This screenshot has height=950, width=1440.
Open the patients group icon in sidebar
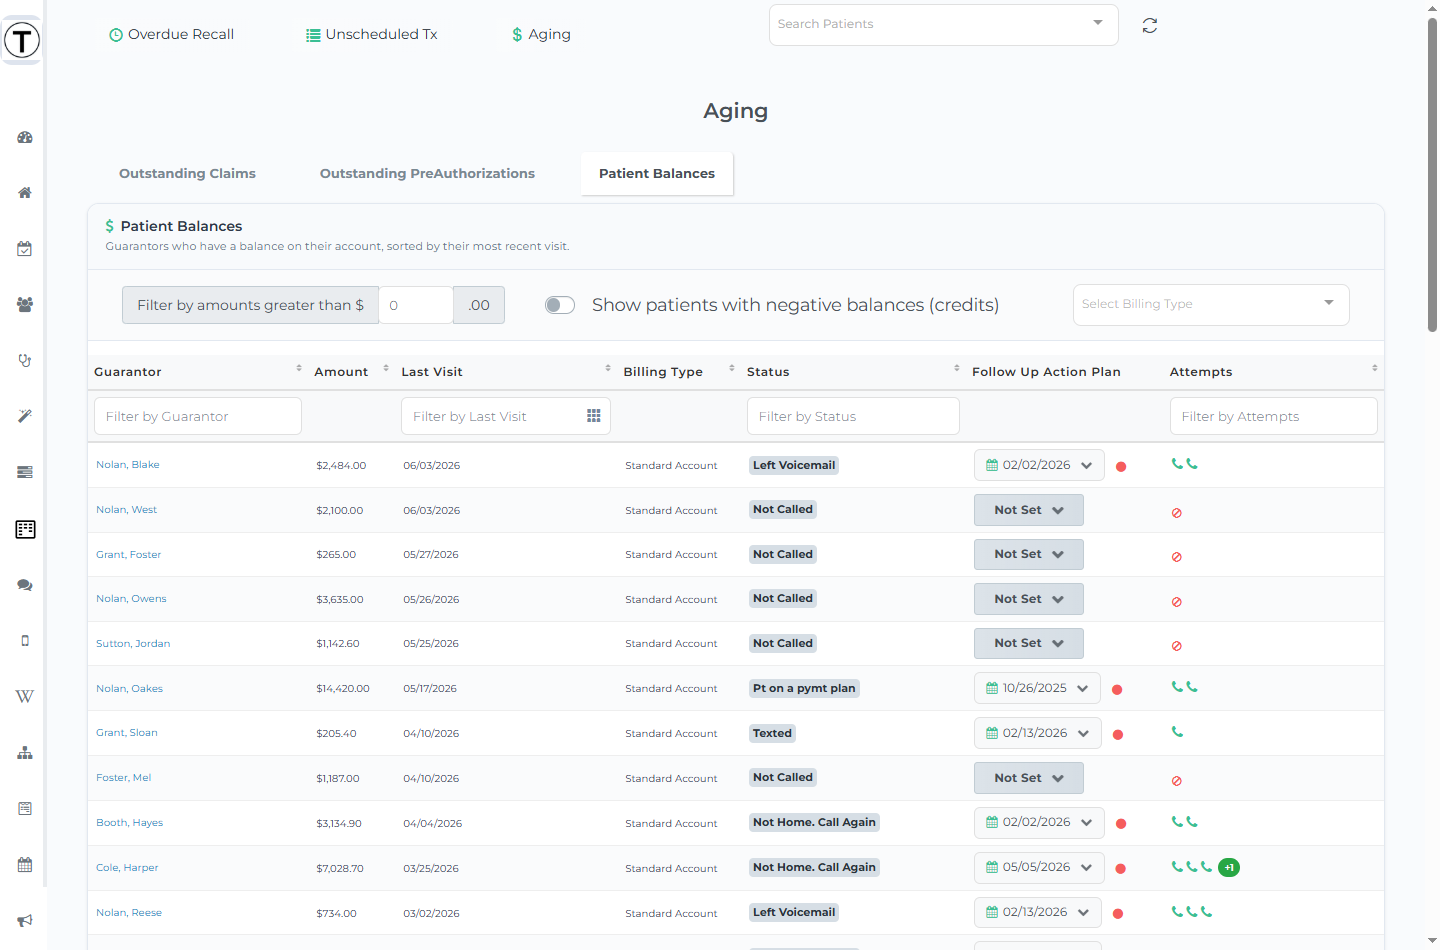25,305
